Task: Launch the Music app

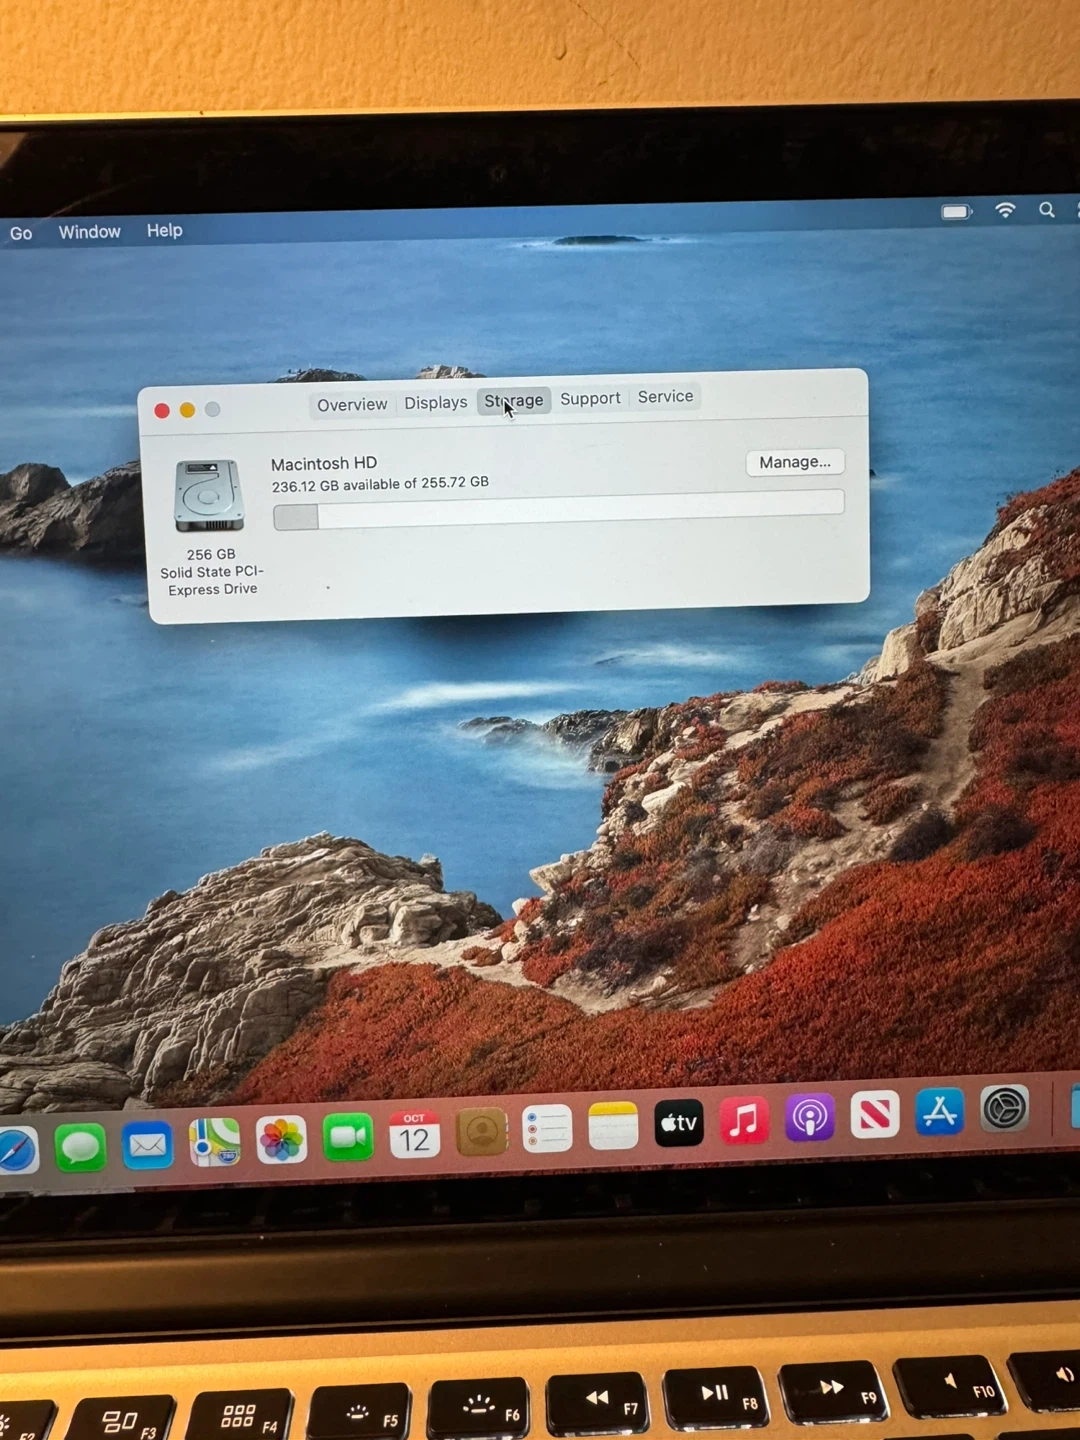Action: pyautogui.click(x=744, y=1120)
